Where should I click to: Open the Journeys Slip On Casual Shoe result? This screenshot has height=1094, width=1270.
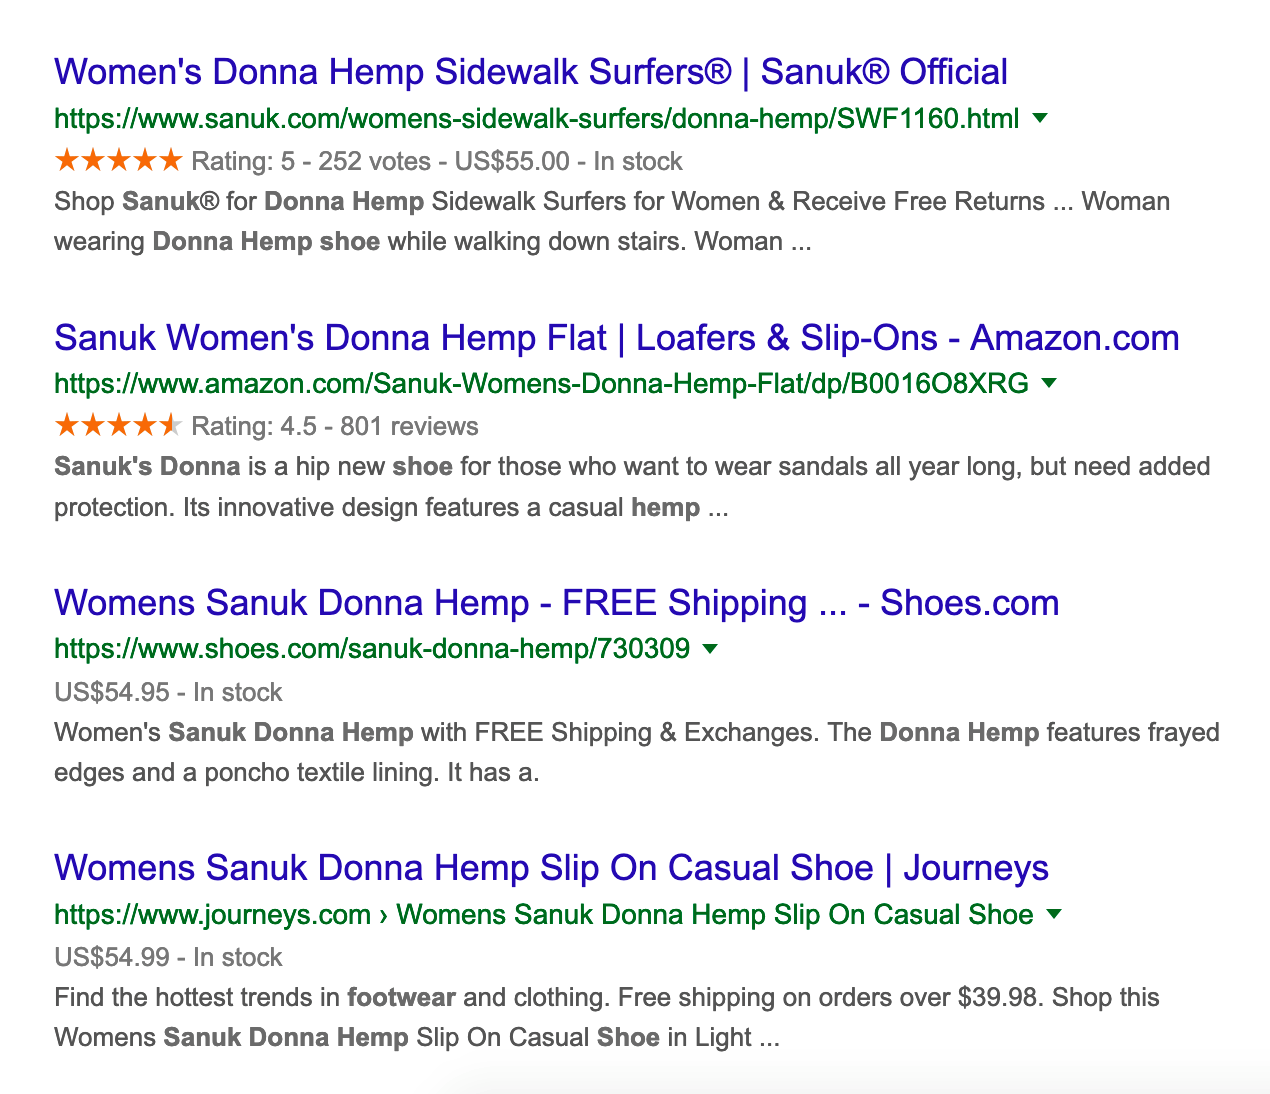[551, 868]
